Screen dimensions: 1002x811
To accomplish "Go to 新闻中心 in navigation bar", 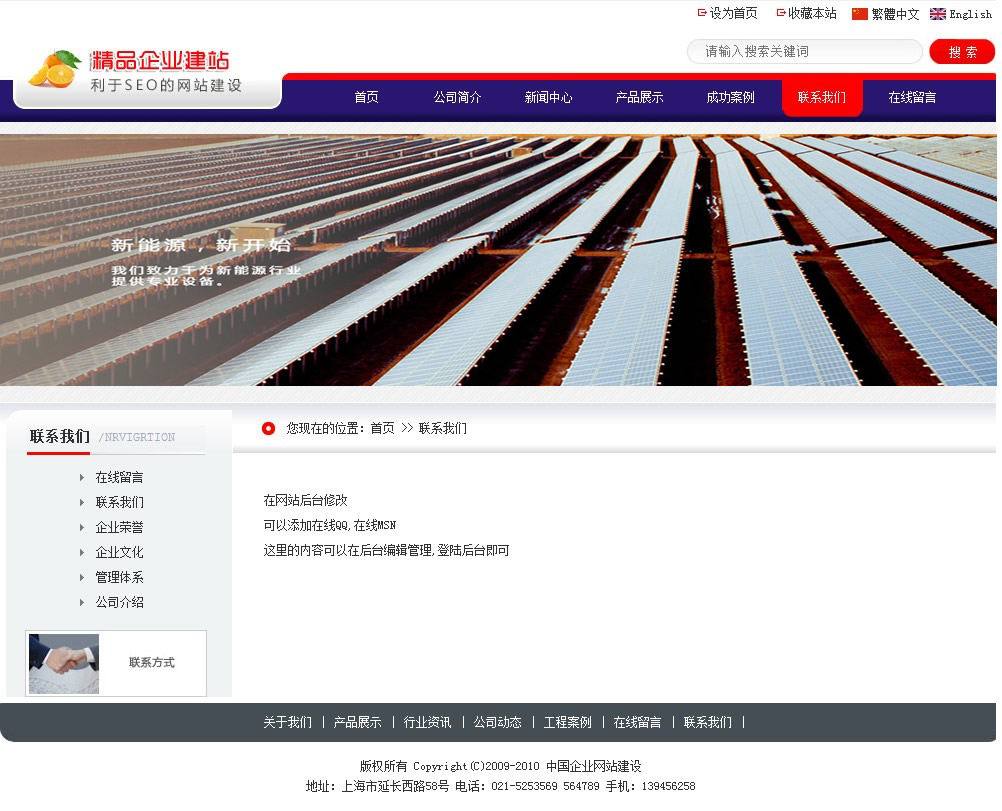I will pos(548,98).
